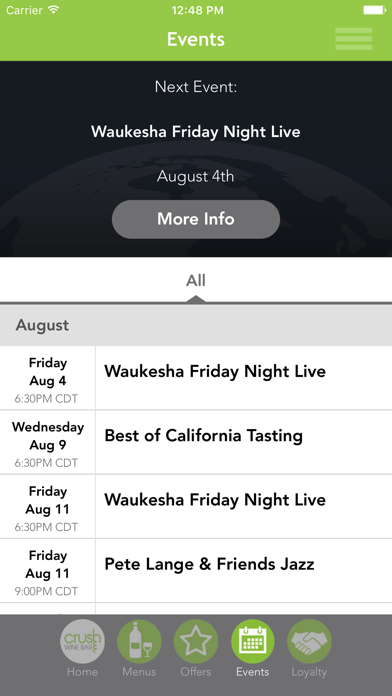Open the Loyalty handshake icon
This screenshot has width=392, height=696.
coord(309,641)
